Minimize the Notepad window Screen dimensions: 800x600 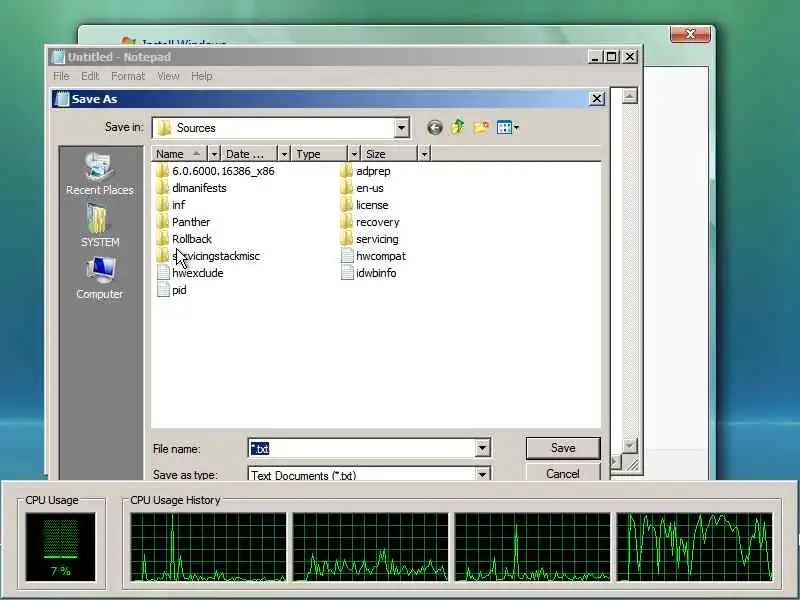[594, 57]
